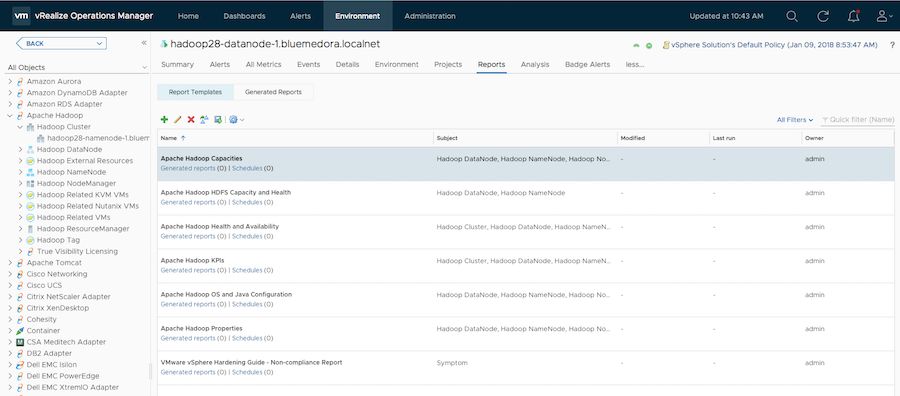
Task: Click the green circular status badge
Action: point(649,45)
